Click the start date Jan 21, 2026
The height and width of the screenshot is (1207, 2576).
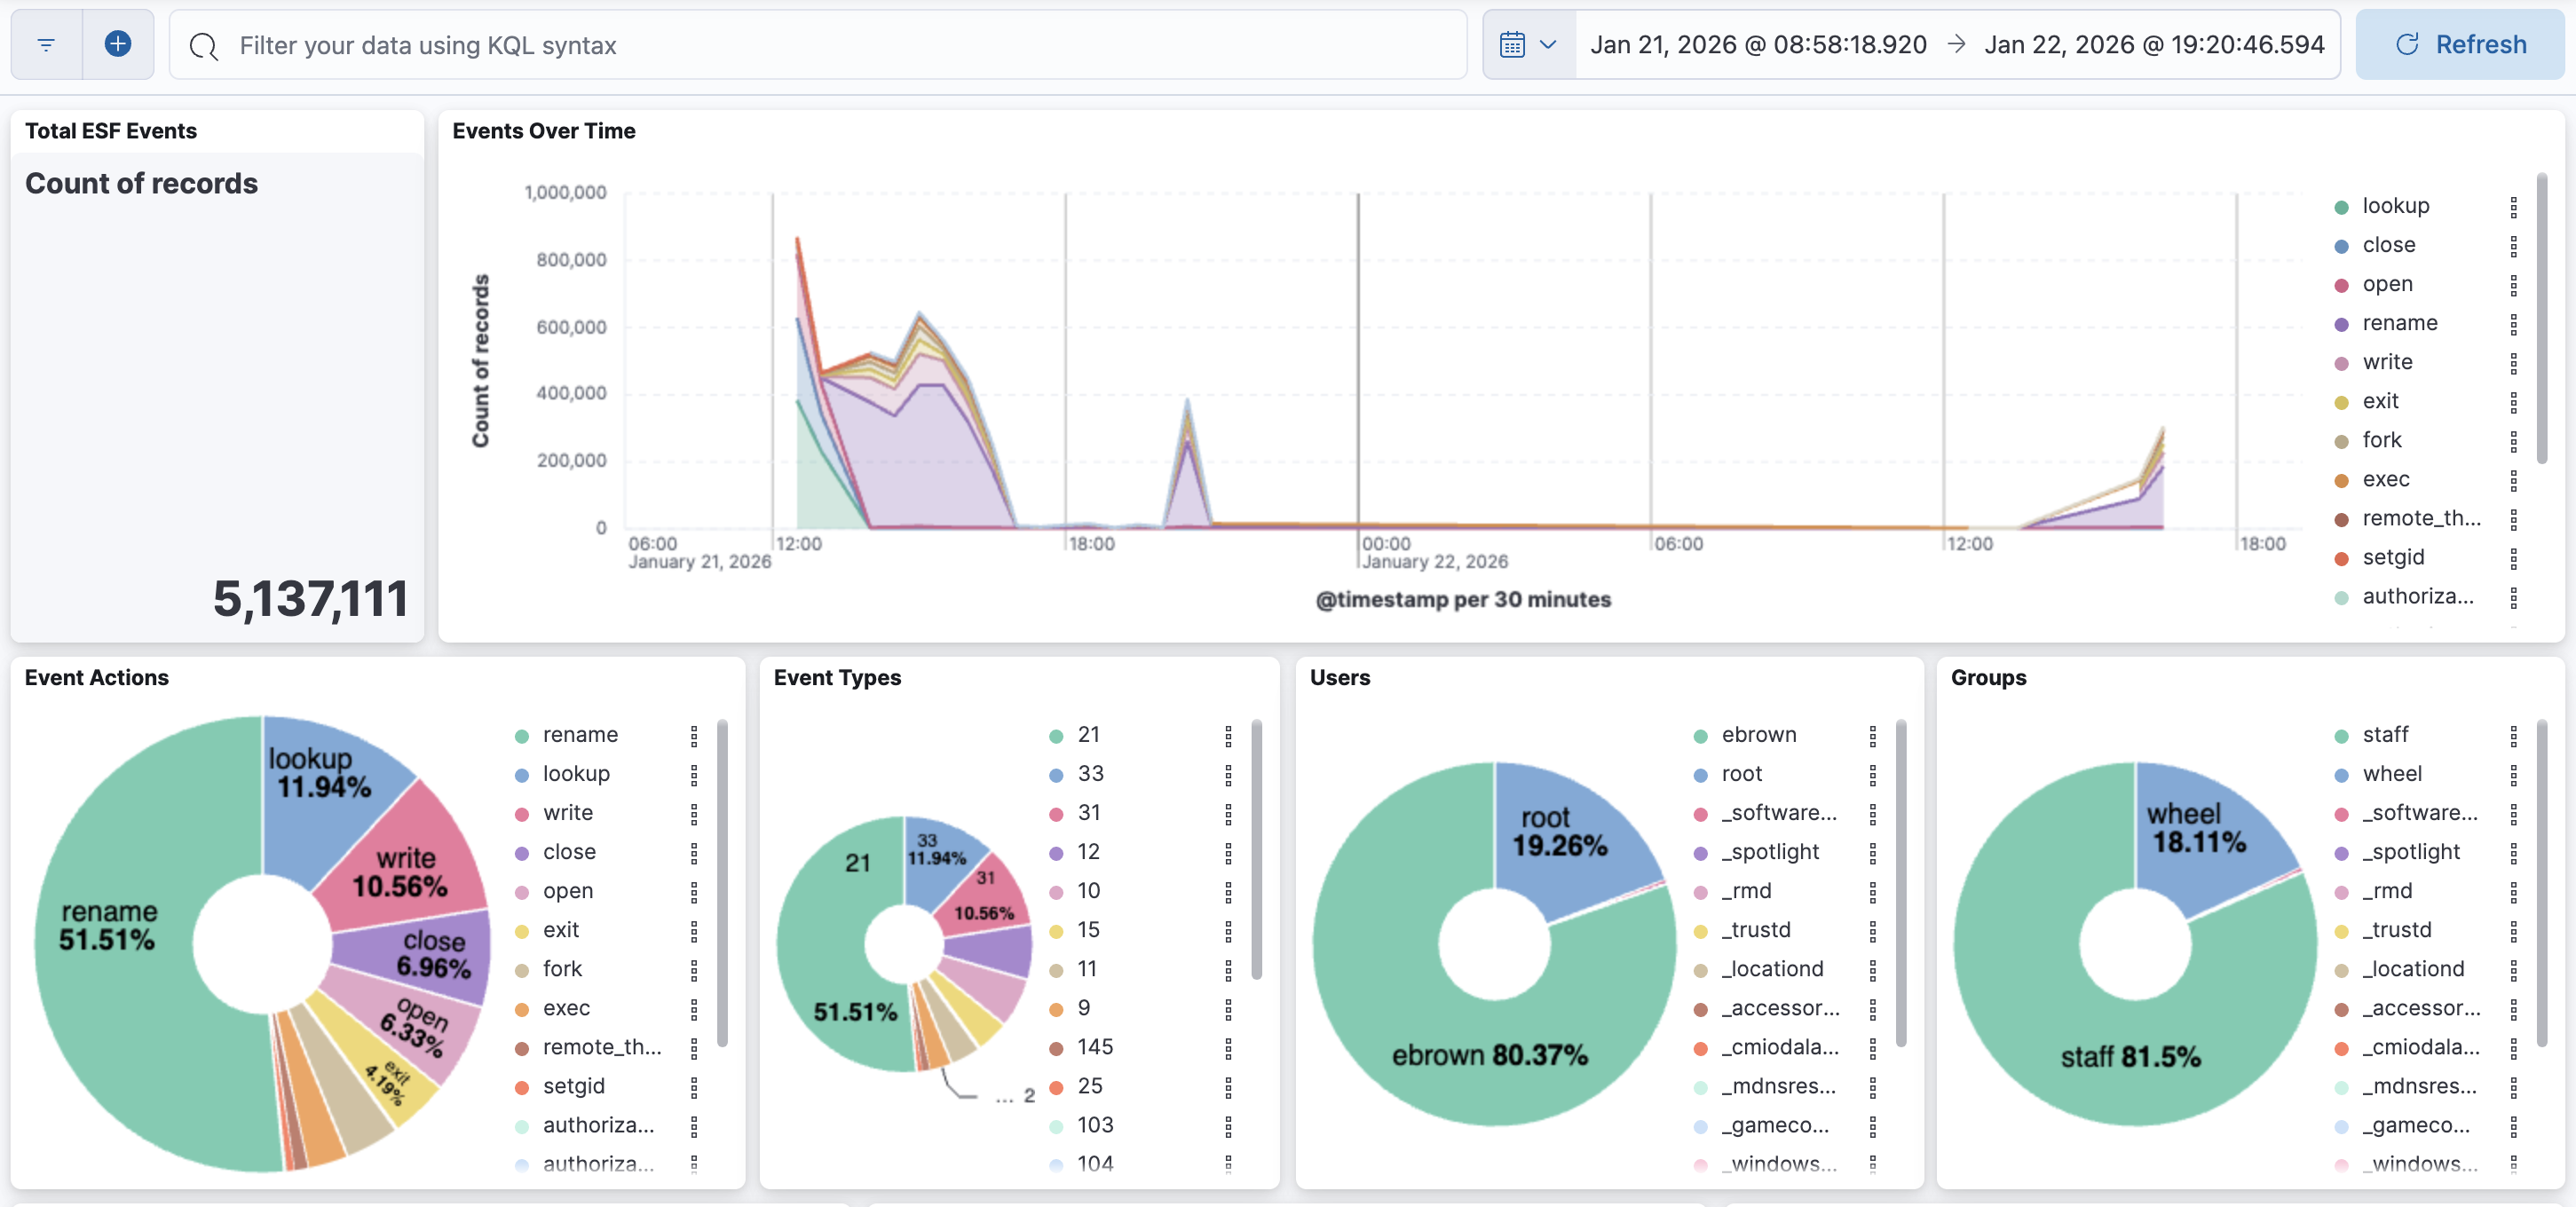(1758, 45)
